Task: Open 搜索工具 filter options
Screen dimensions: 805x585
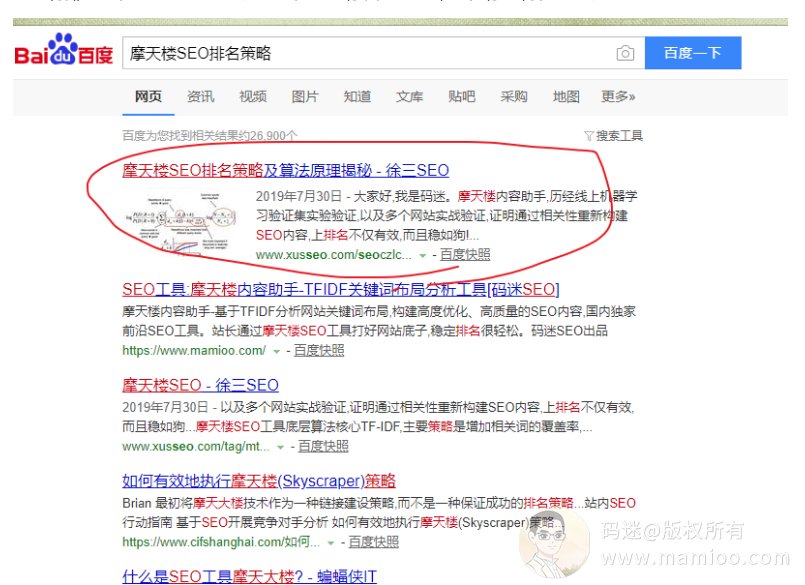Action: 614,136
